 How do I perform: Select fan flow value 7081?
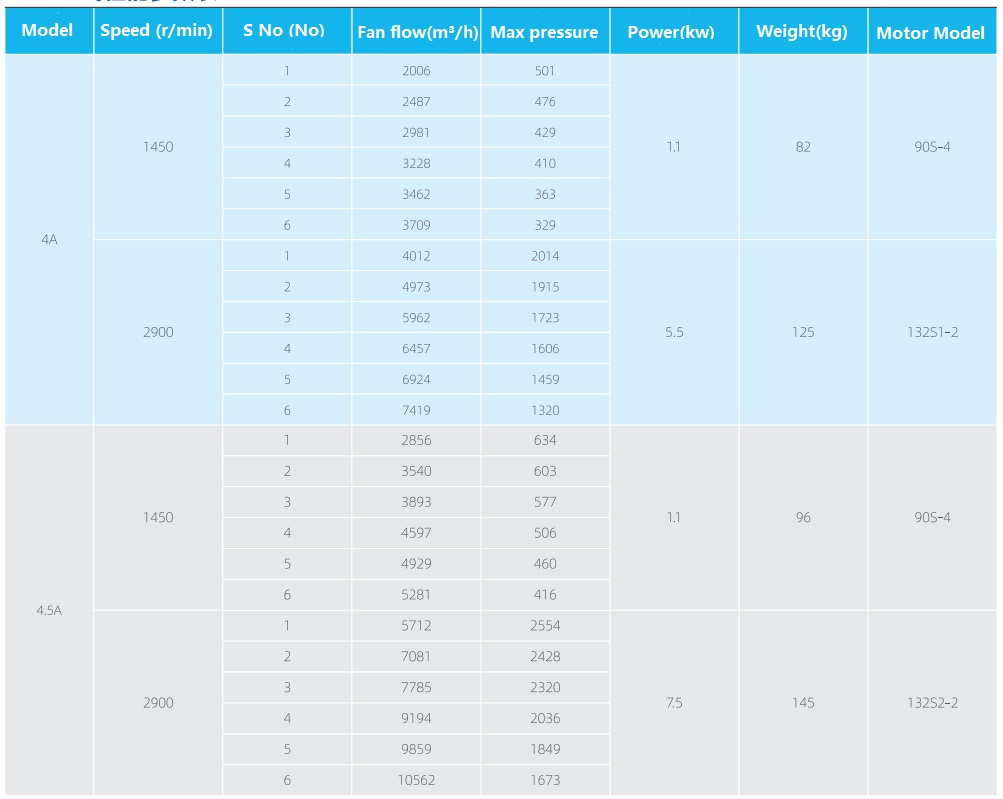(416, 656)
